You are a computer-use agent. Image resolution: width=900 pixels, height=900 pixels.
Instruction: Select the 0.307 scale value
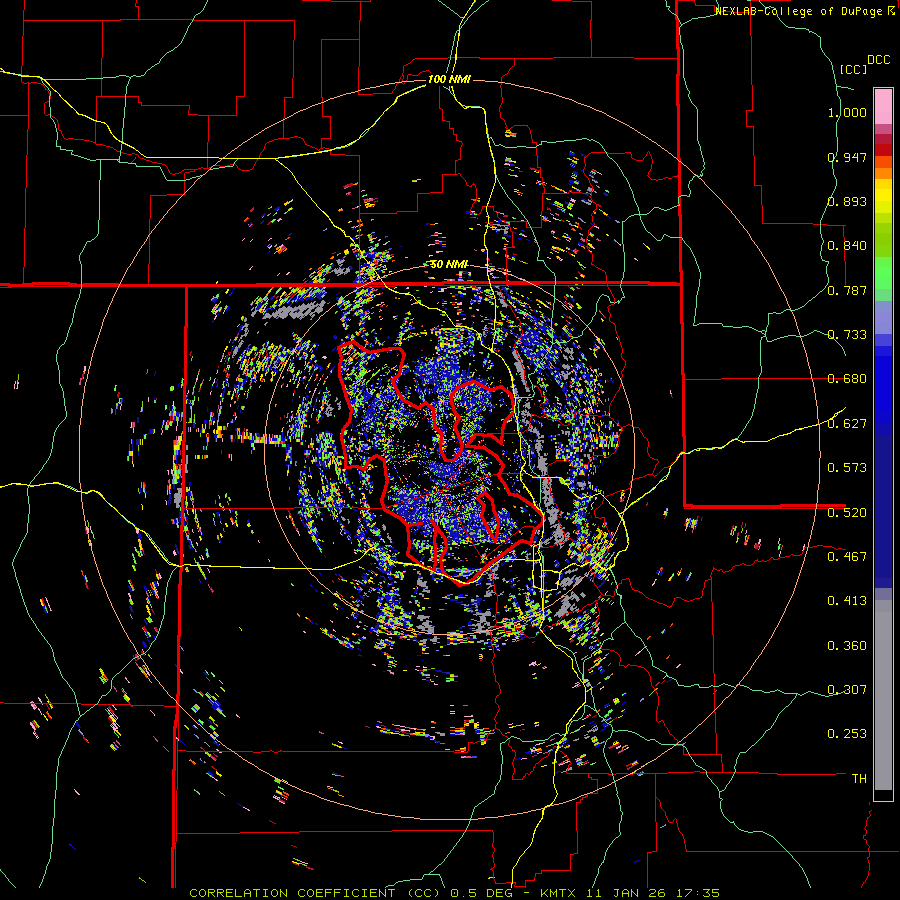coord(847,689)
